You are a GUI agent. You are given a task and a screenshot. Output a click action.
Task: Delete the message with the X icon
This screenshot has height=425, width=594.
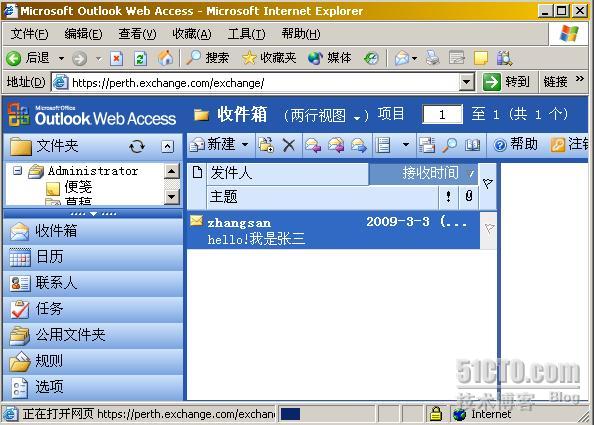[289, 145]
